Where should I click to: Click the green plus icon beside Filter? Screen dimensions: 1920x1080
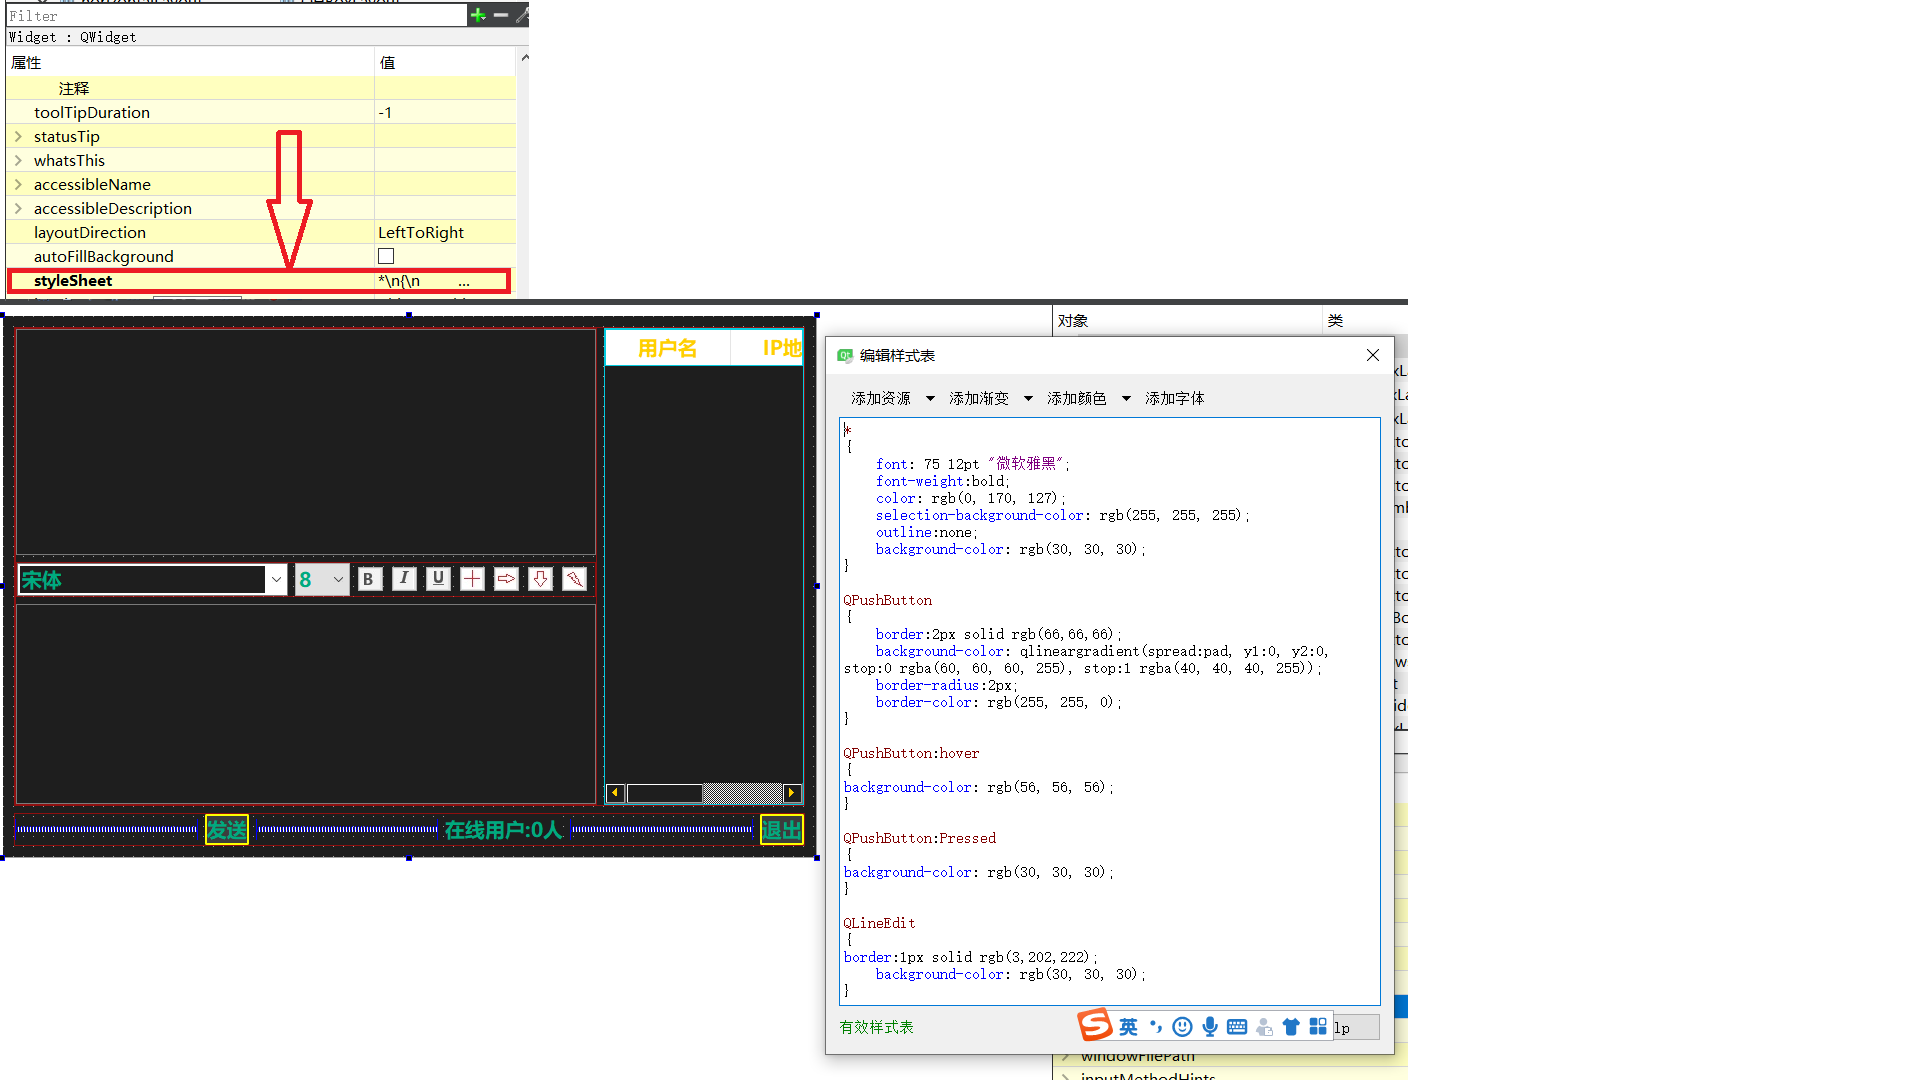click(478, 15)
